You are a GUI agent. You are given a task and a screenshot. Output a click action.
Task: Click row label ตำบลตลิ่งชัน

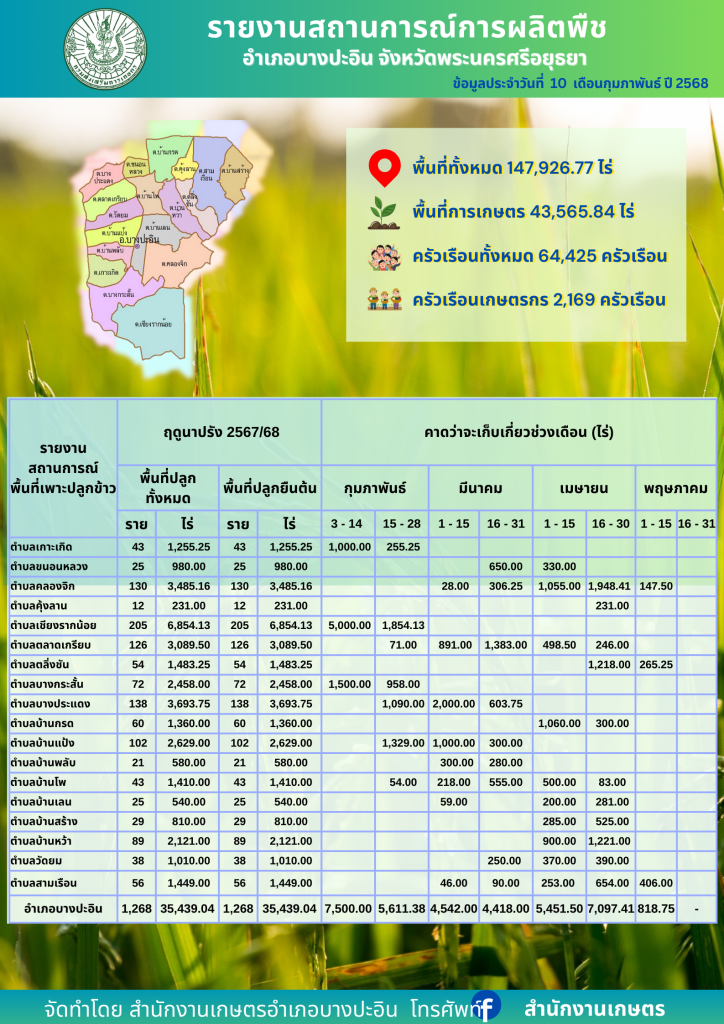click(41, 665)
